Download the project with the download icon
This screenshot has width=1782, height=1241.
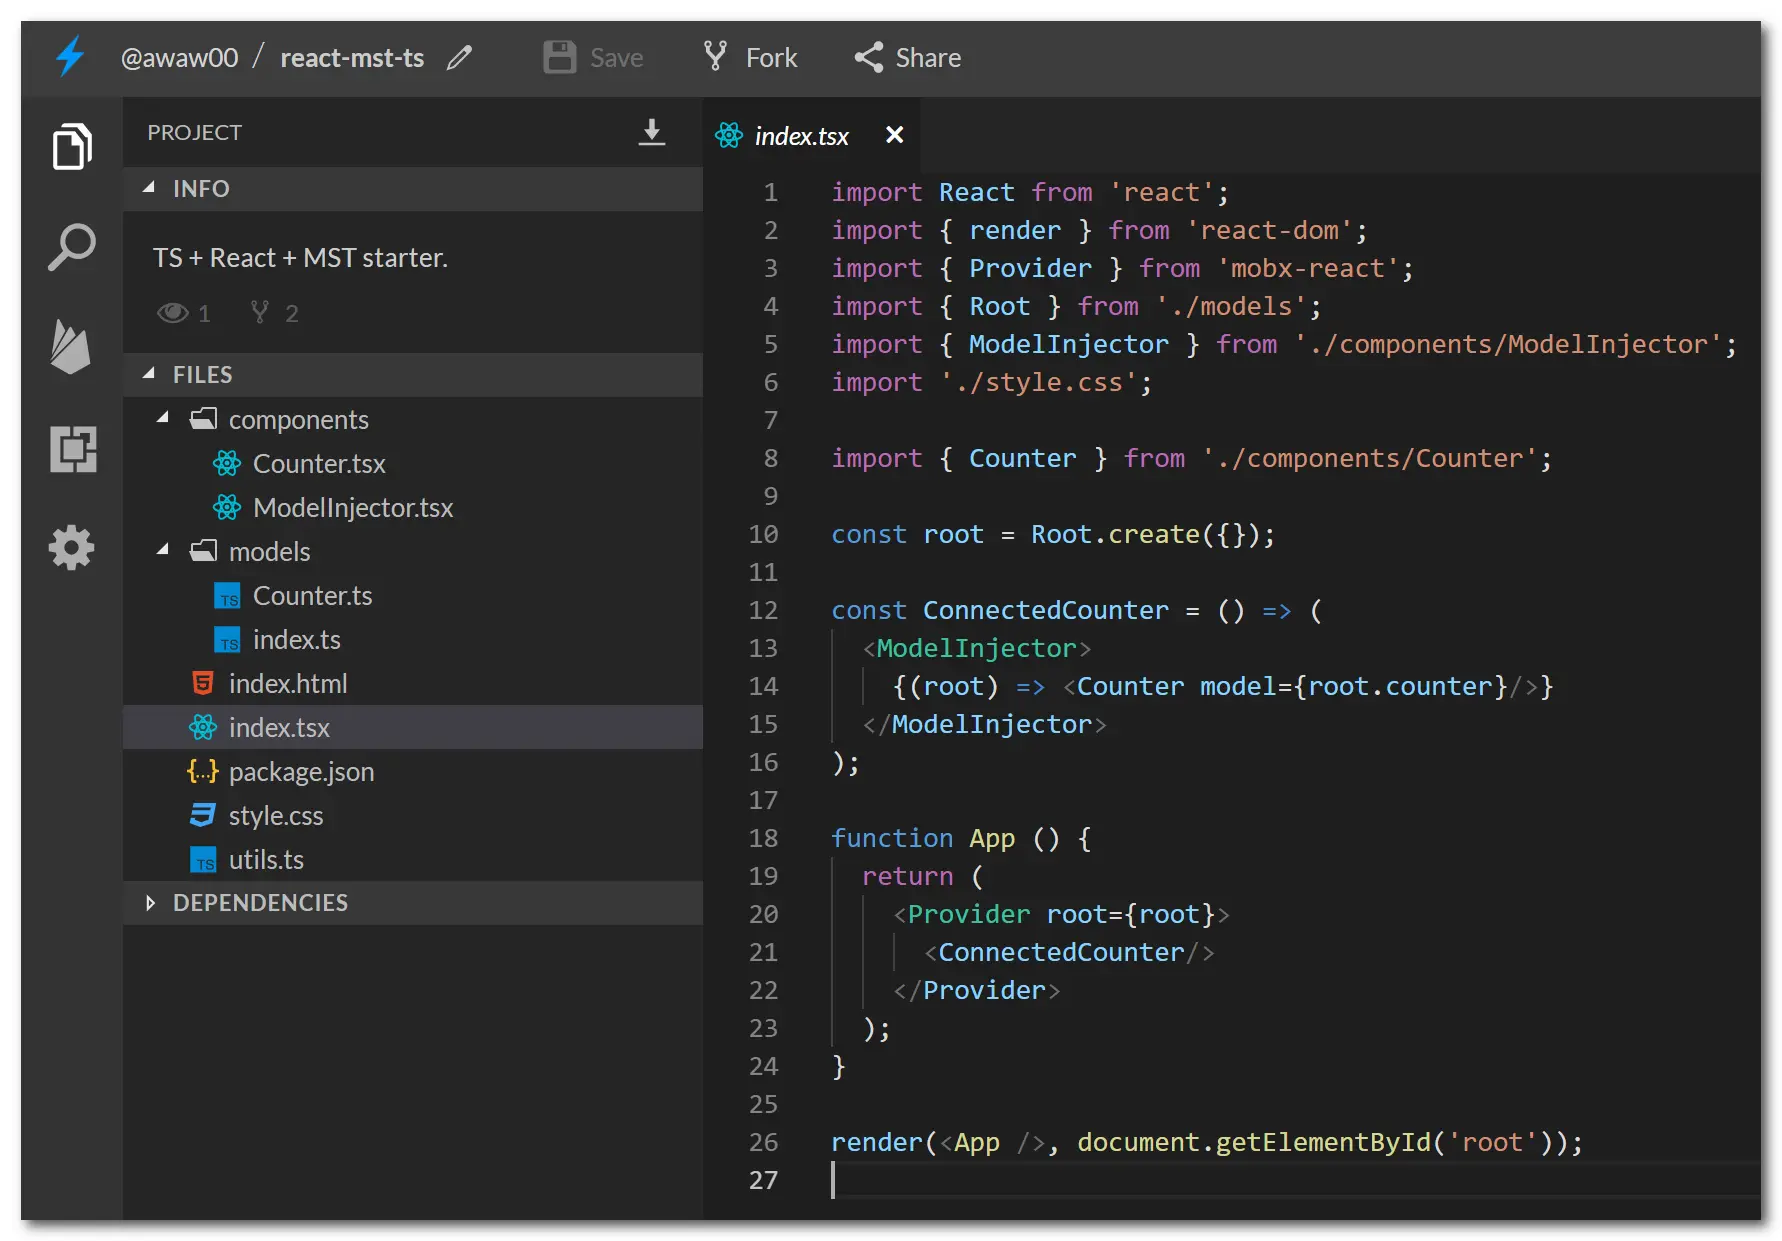tap(651, 132)
